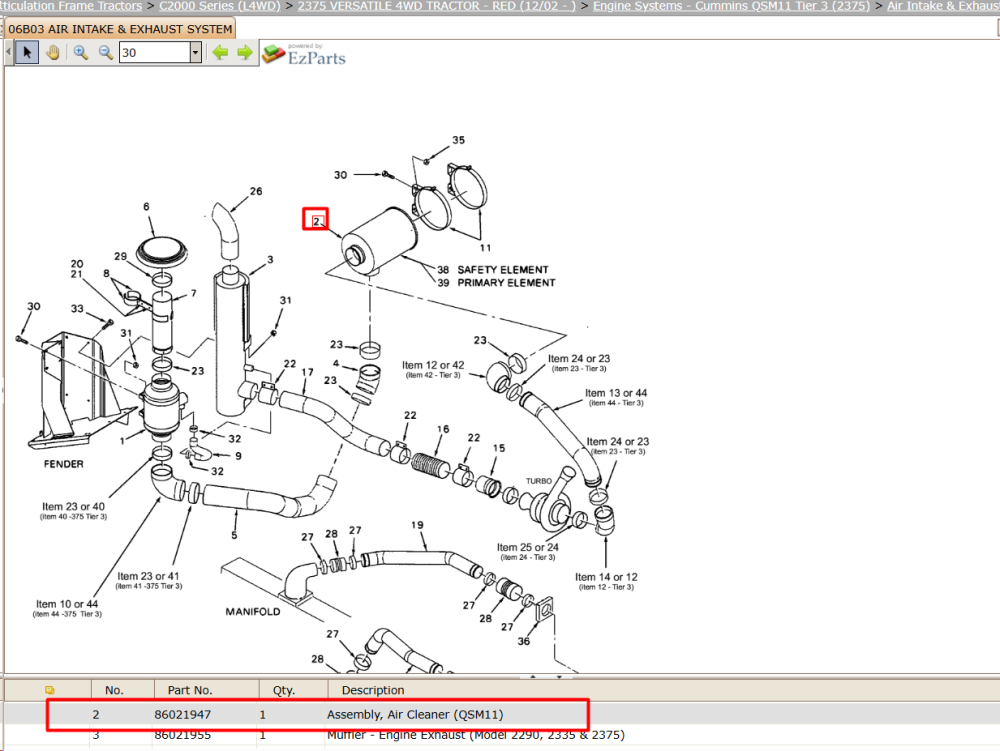
Task: Sort by the Qty. column header
Action: (284, 690)
